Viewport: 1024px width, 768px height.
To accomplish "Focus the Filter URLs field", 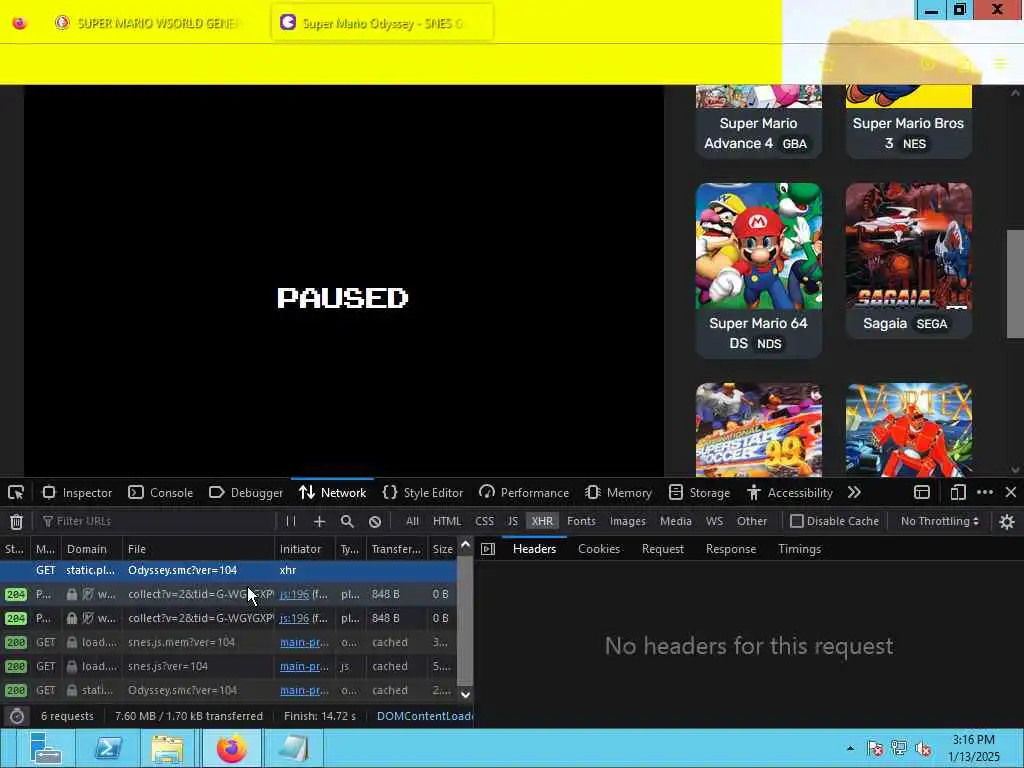I will tap(157, 521).
